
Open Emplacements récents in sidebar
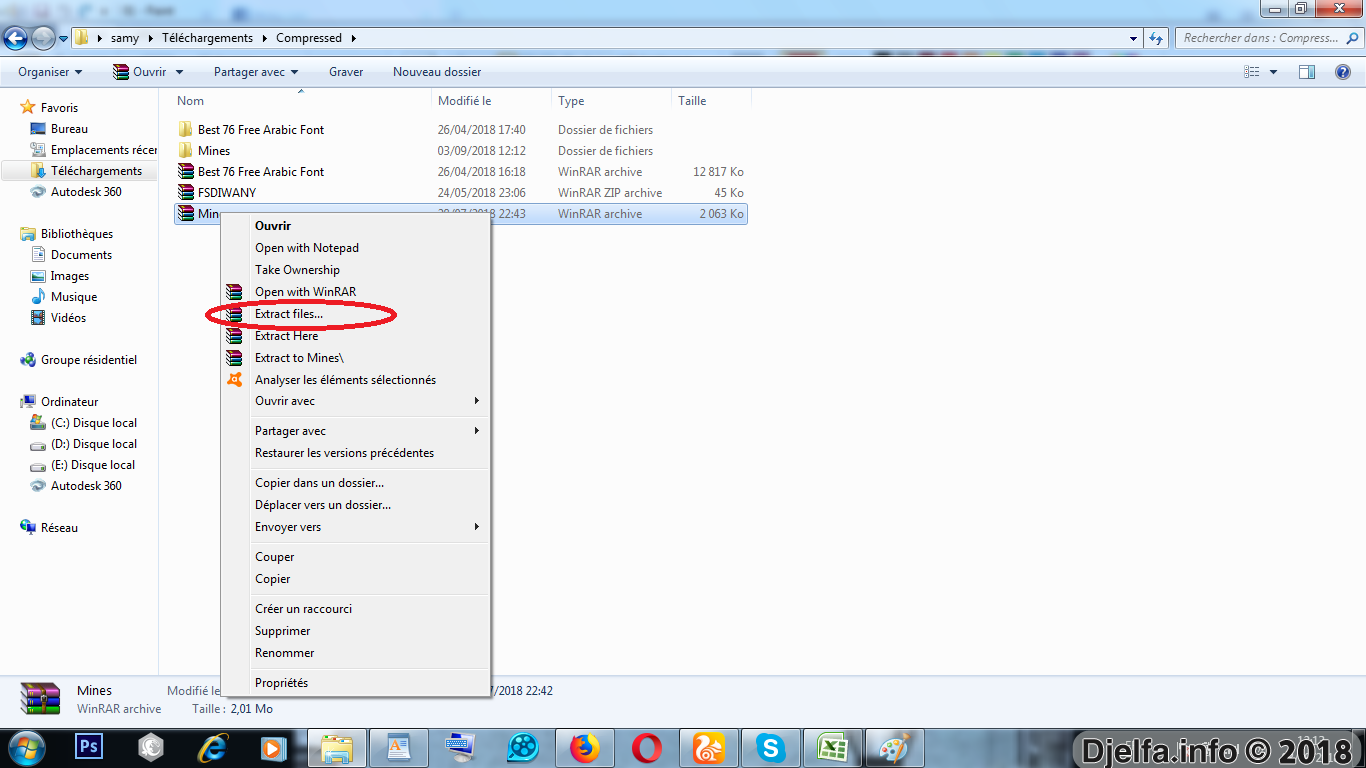104,150
